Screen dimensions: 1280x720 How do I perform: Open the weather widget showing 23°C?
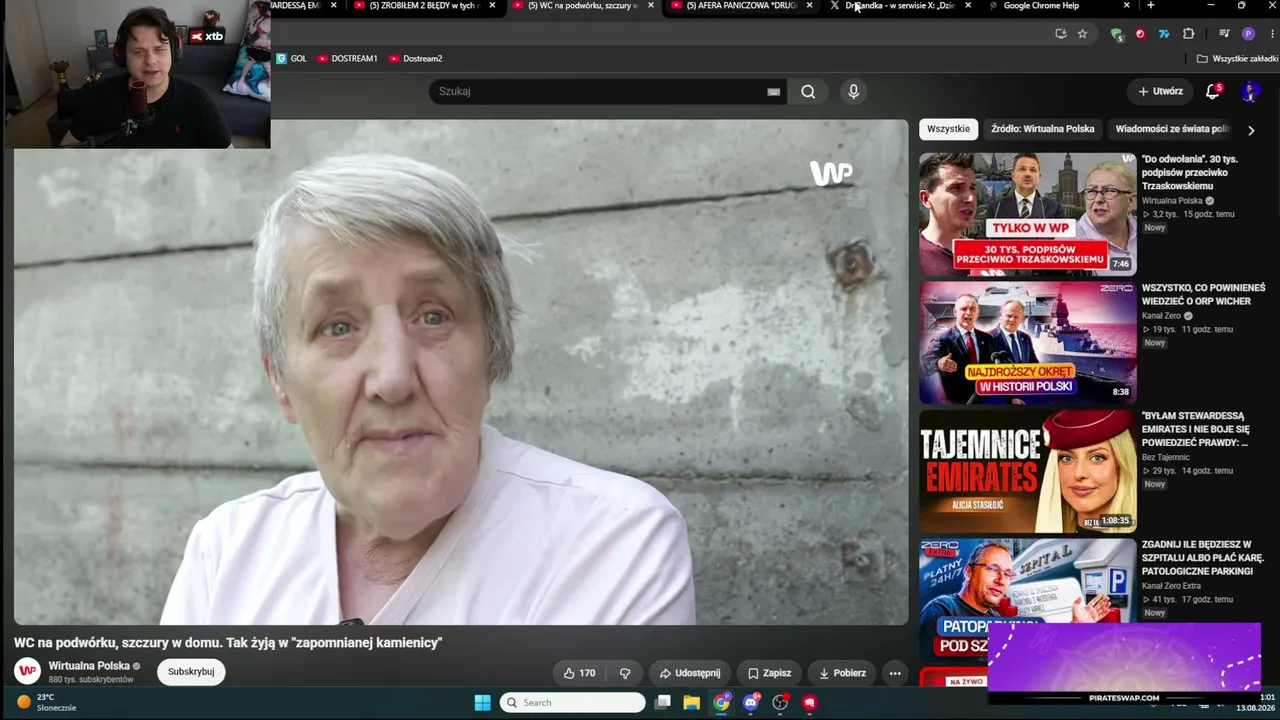pyautogui.click(x=45, y=702)
